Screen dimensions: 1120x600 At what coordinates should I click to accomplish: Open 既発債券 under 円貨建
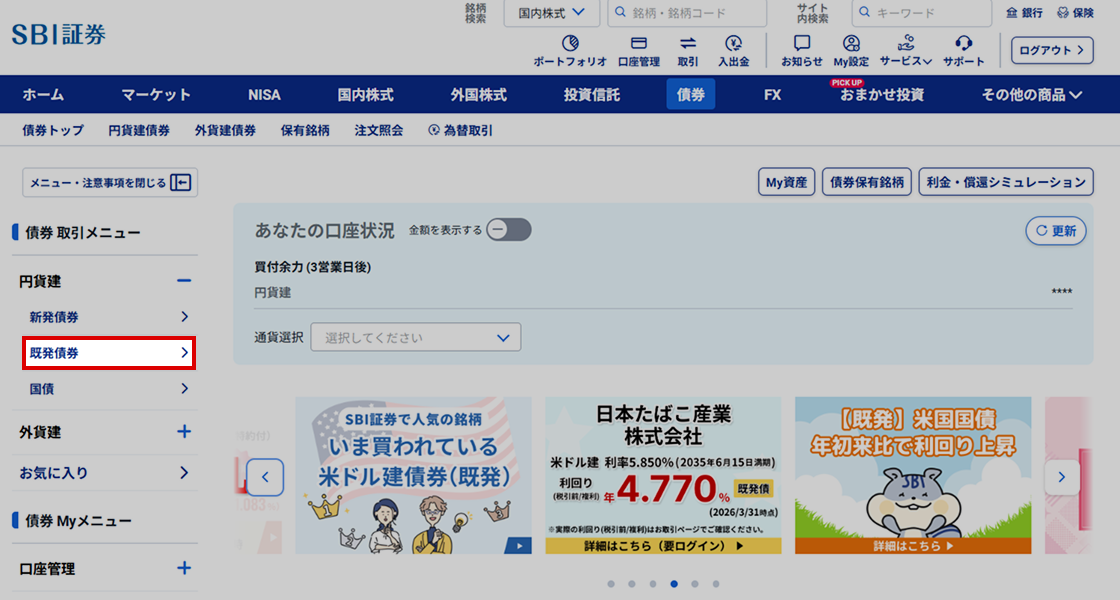[x=109, y=353]
